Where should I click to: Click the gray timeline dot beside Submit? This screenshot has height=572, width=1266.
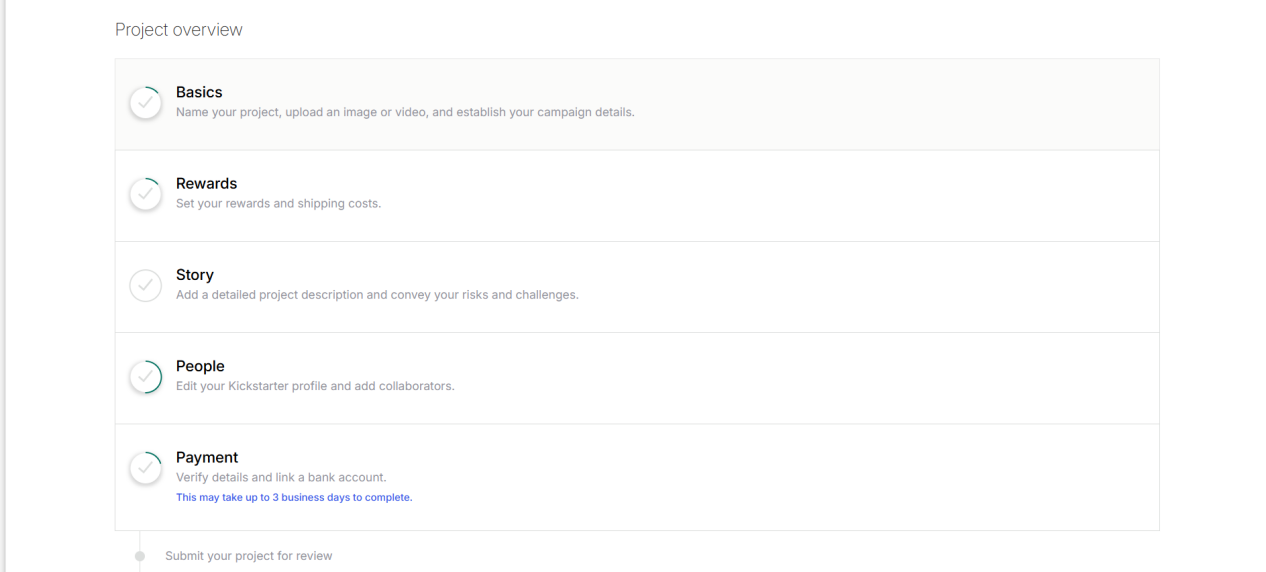click(x=140, y=556)
